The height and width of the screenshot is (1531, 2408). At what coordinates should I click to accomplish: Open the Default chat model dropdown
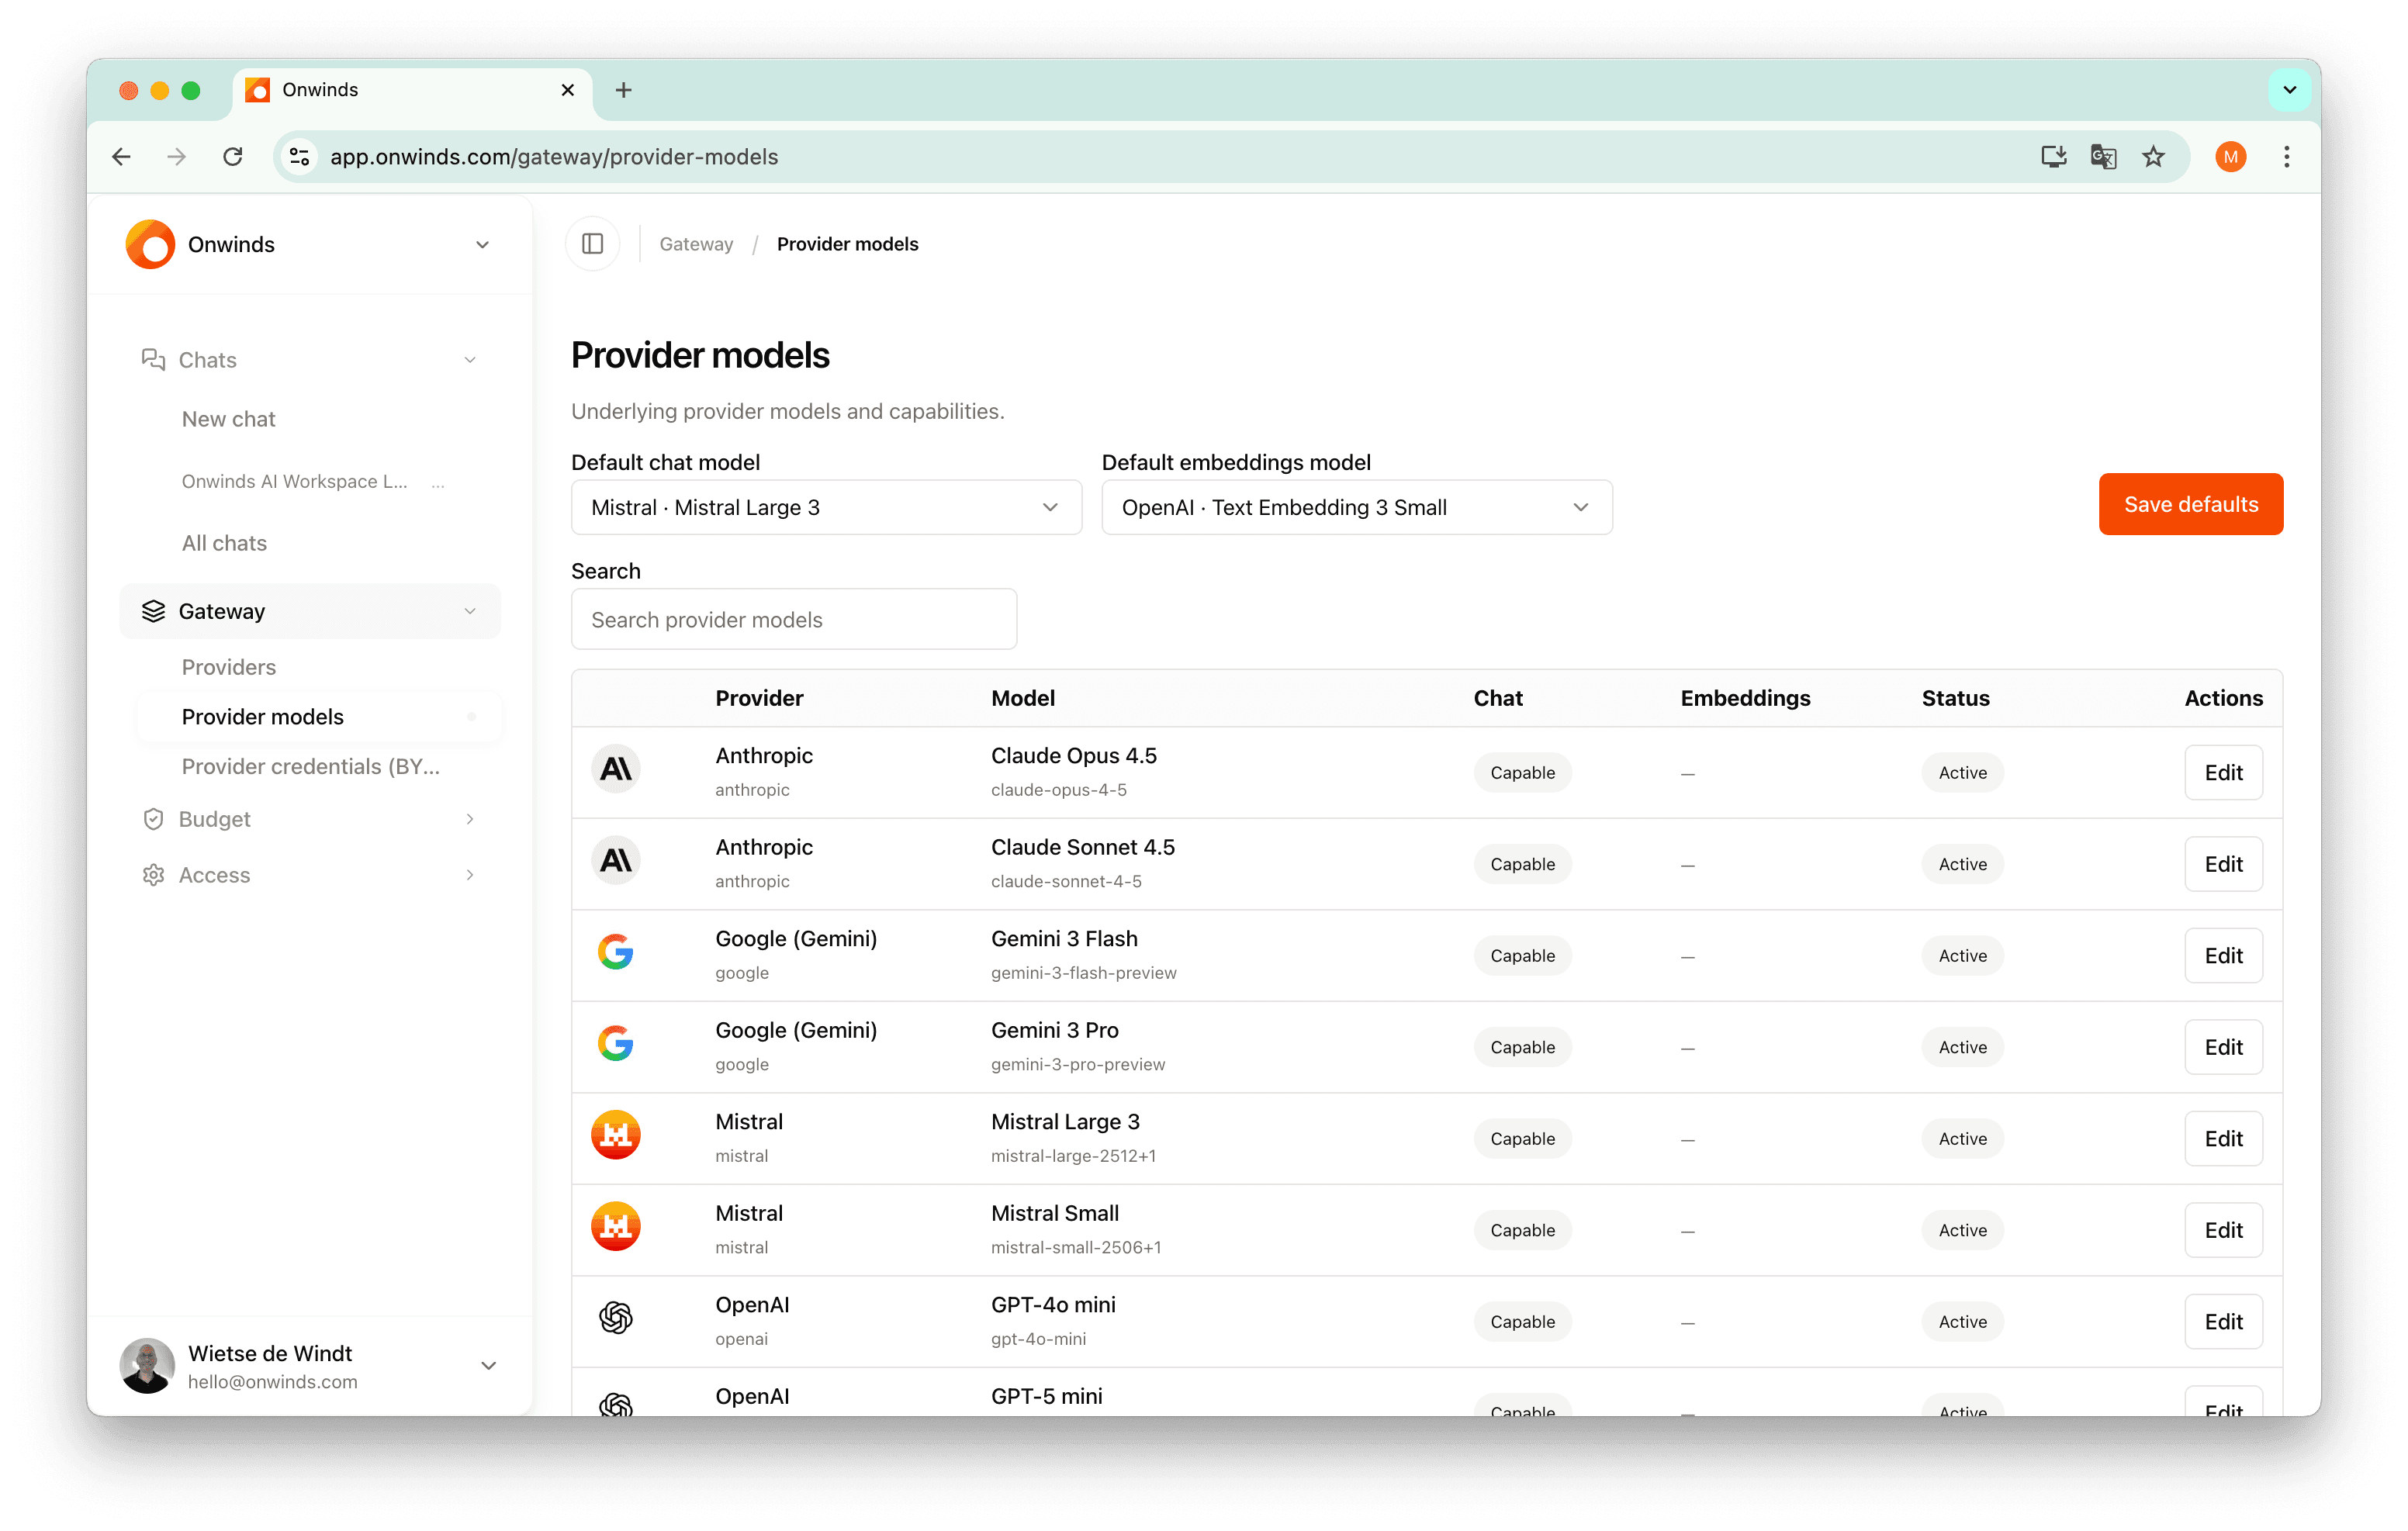pos(826,508)
